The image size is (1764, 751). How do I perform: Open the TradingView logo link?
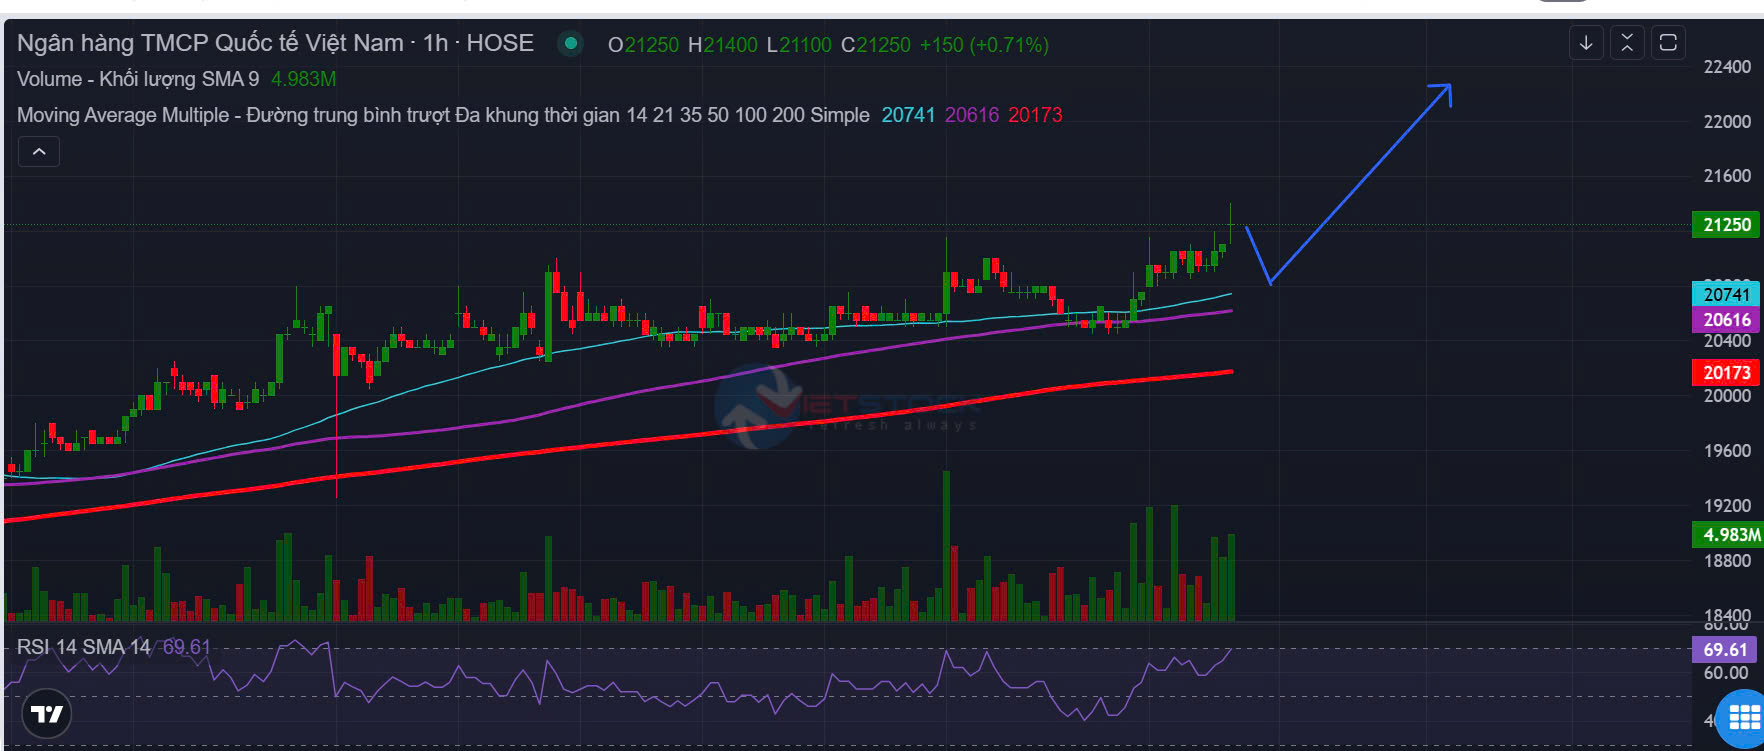click(46, 714)
